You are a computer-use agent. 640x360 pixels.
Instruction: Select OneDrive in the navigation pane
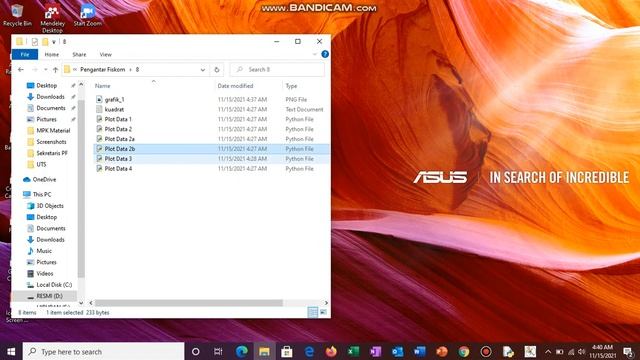(x=44, y=180)
